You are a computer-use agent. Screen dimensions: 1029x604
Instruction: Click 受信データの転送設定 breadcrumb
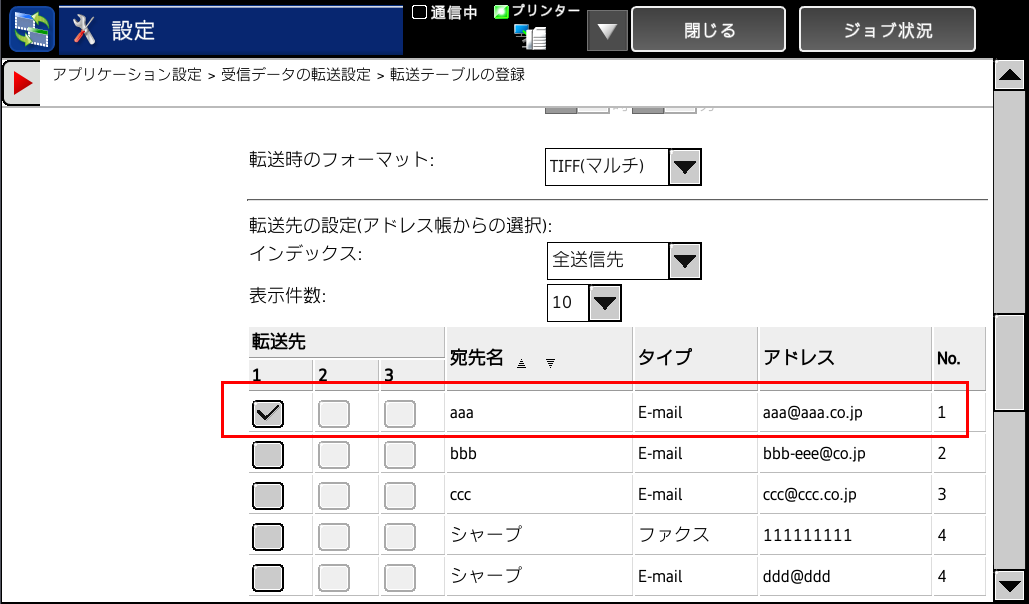tap(296, 75)
